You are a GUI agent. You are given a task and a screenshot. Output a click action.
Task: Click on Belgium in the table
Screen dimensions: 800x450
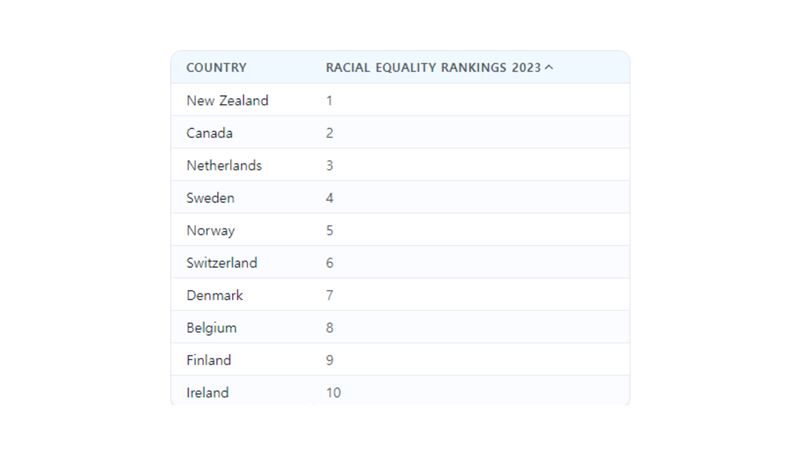[211, 328]
